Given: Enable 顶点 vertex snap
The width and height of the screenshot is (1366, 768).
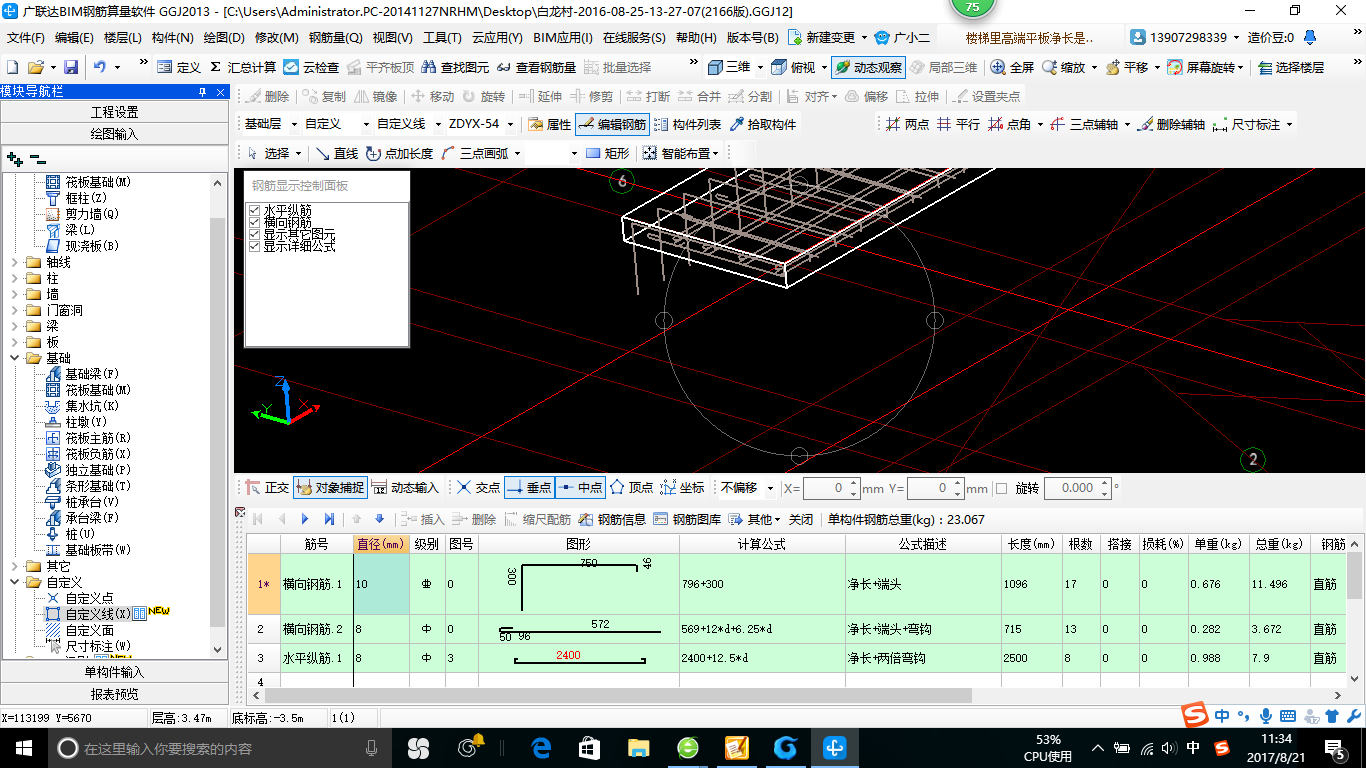Looking at the screenshot, I should [x=631, y=488].
